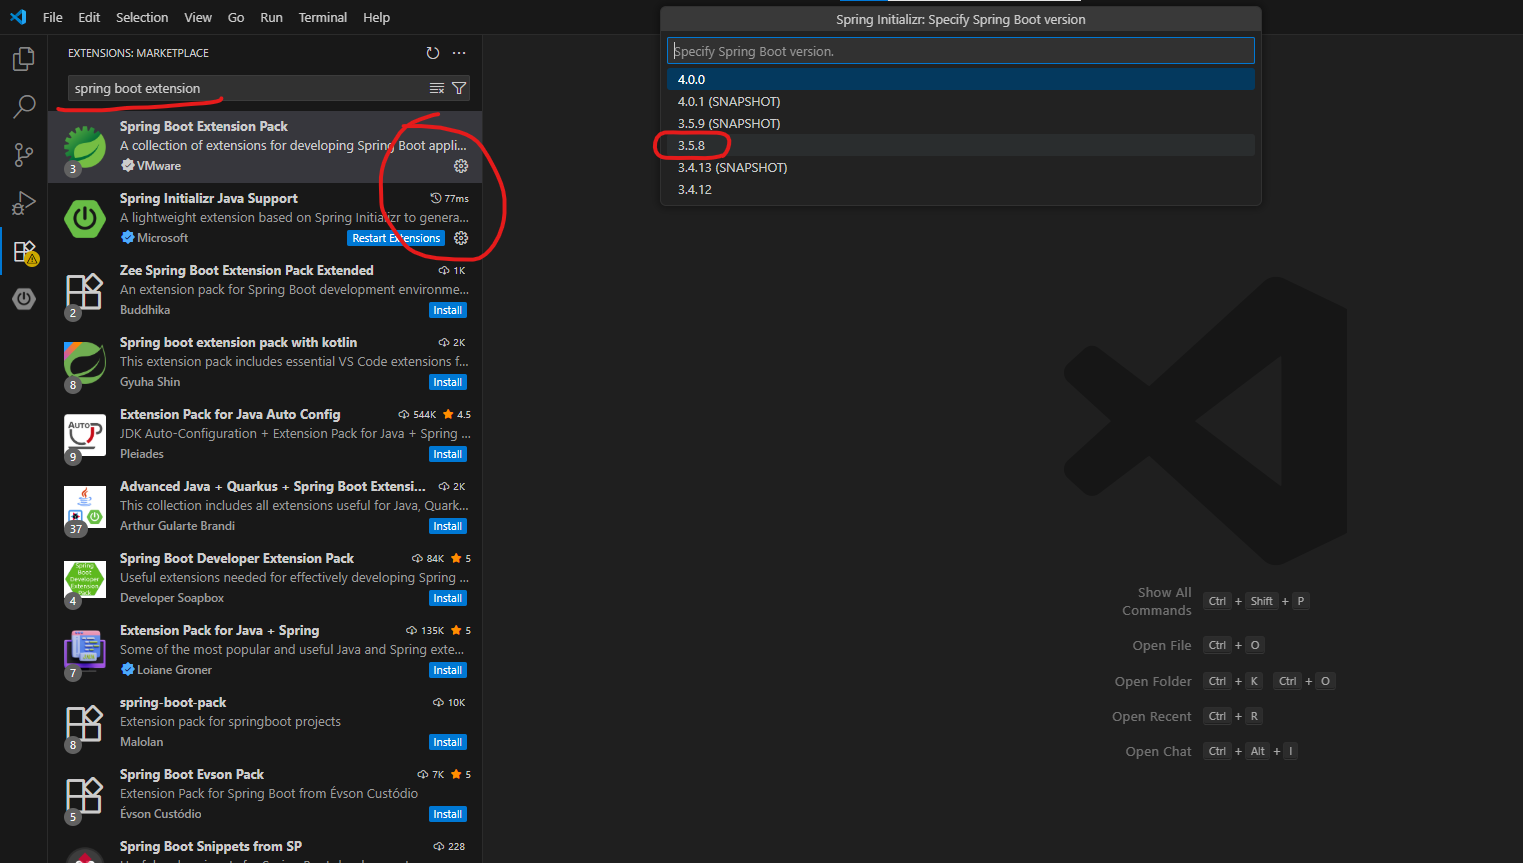Open the Source Control view
The height and width of the screenshot is (863, 1523).
tap(24, 154)
